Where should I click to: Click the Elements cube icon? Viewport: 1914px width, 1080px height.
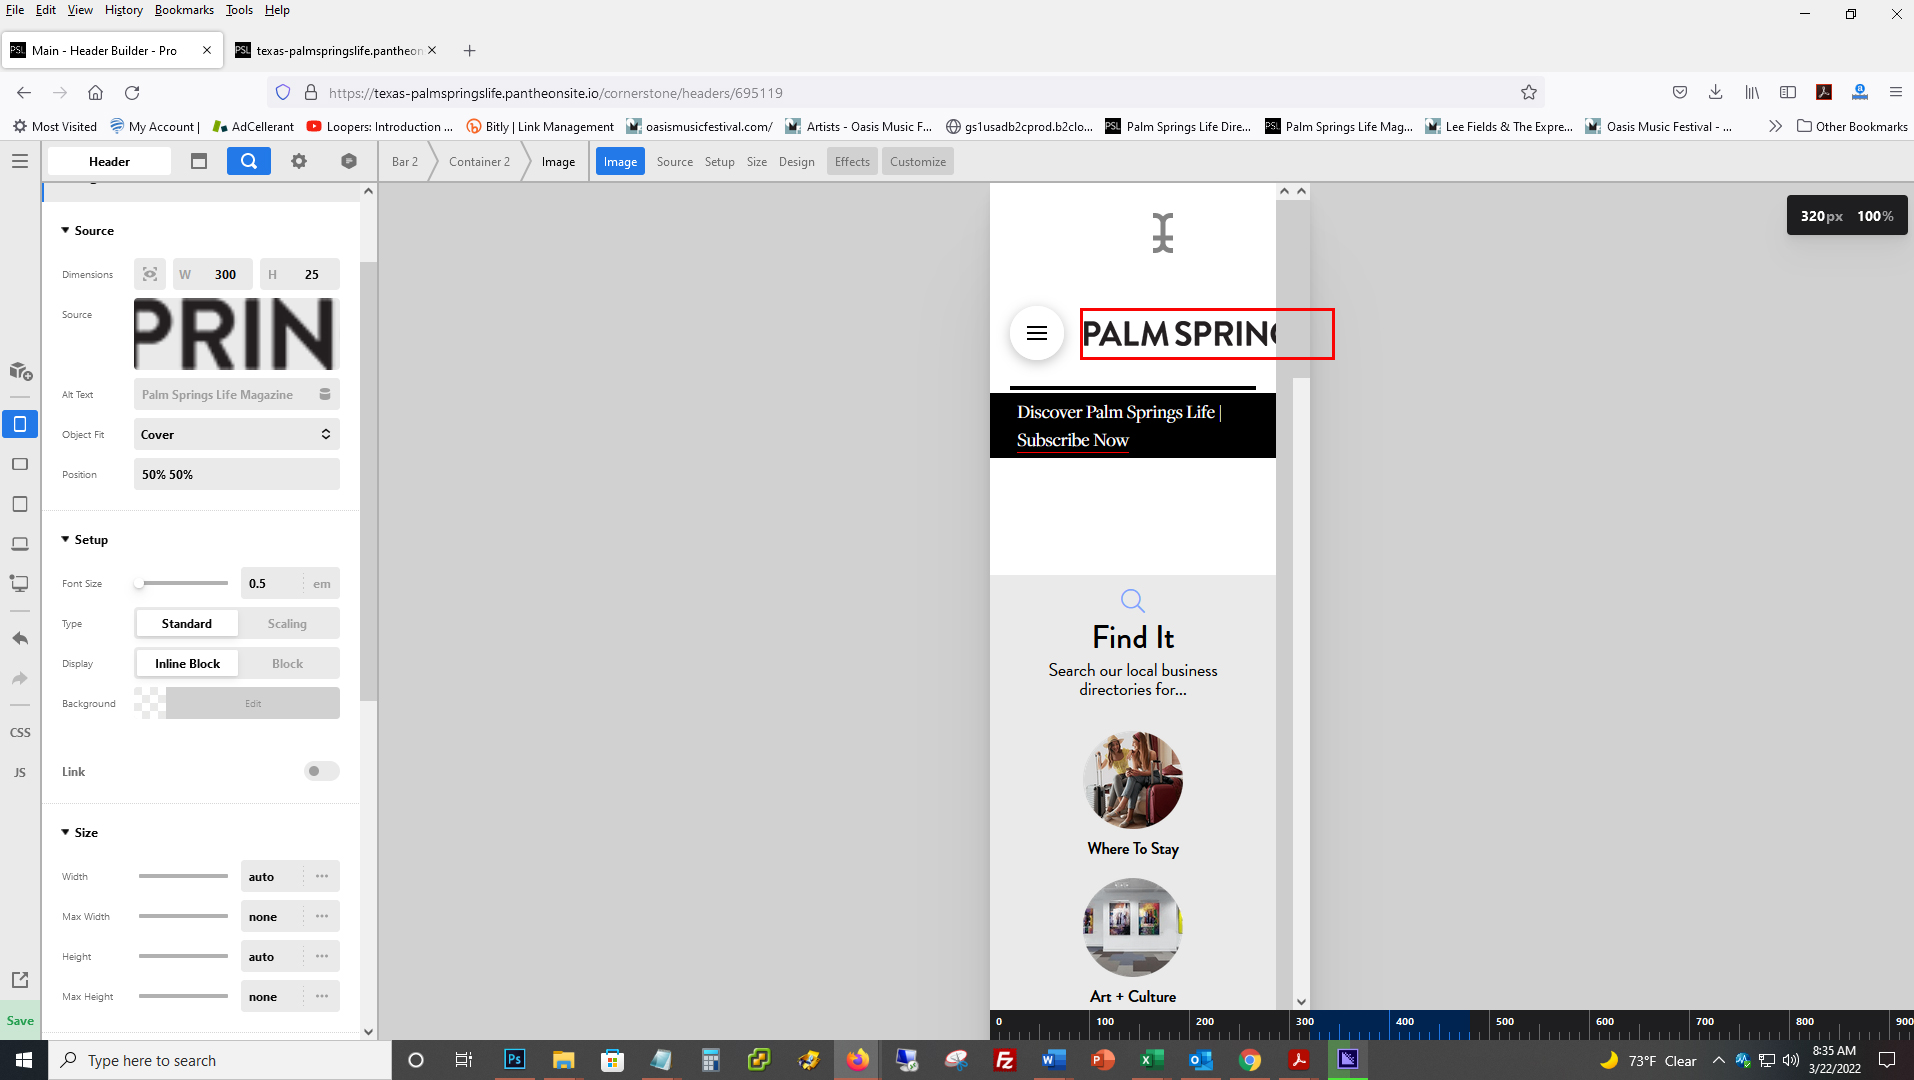349,161
